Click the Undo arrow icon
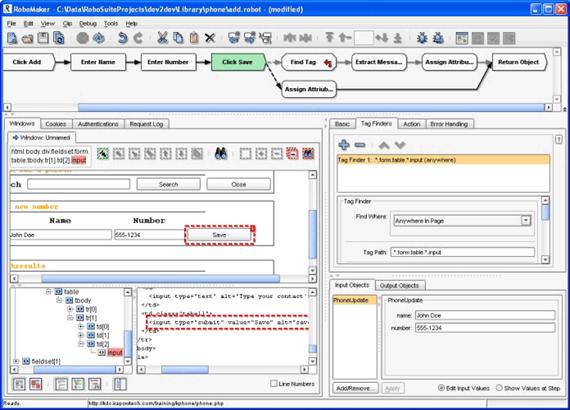570x410 pixels. (123, 38)
